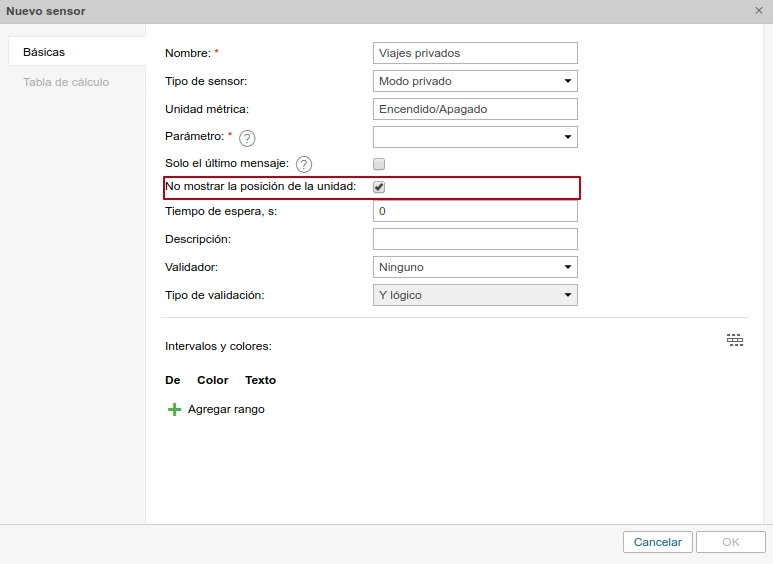Click the help icon next to Parámetro
Image resolution: width=773 pixels, height=564 pixels.
point(247,138)
